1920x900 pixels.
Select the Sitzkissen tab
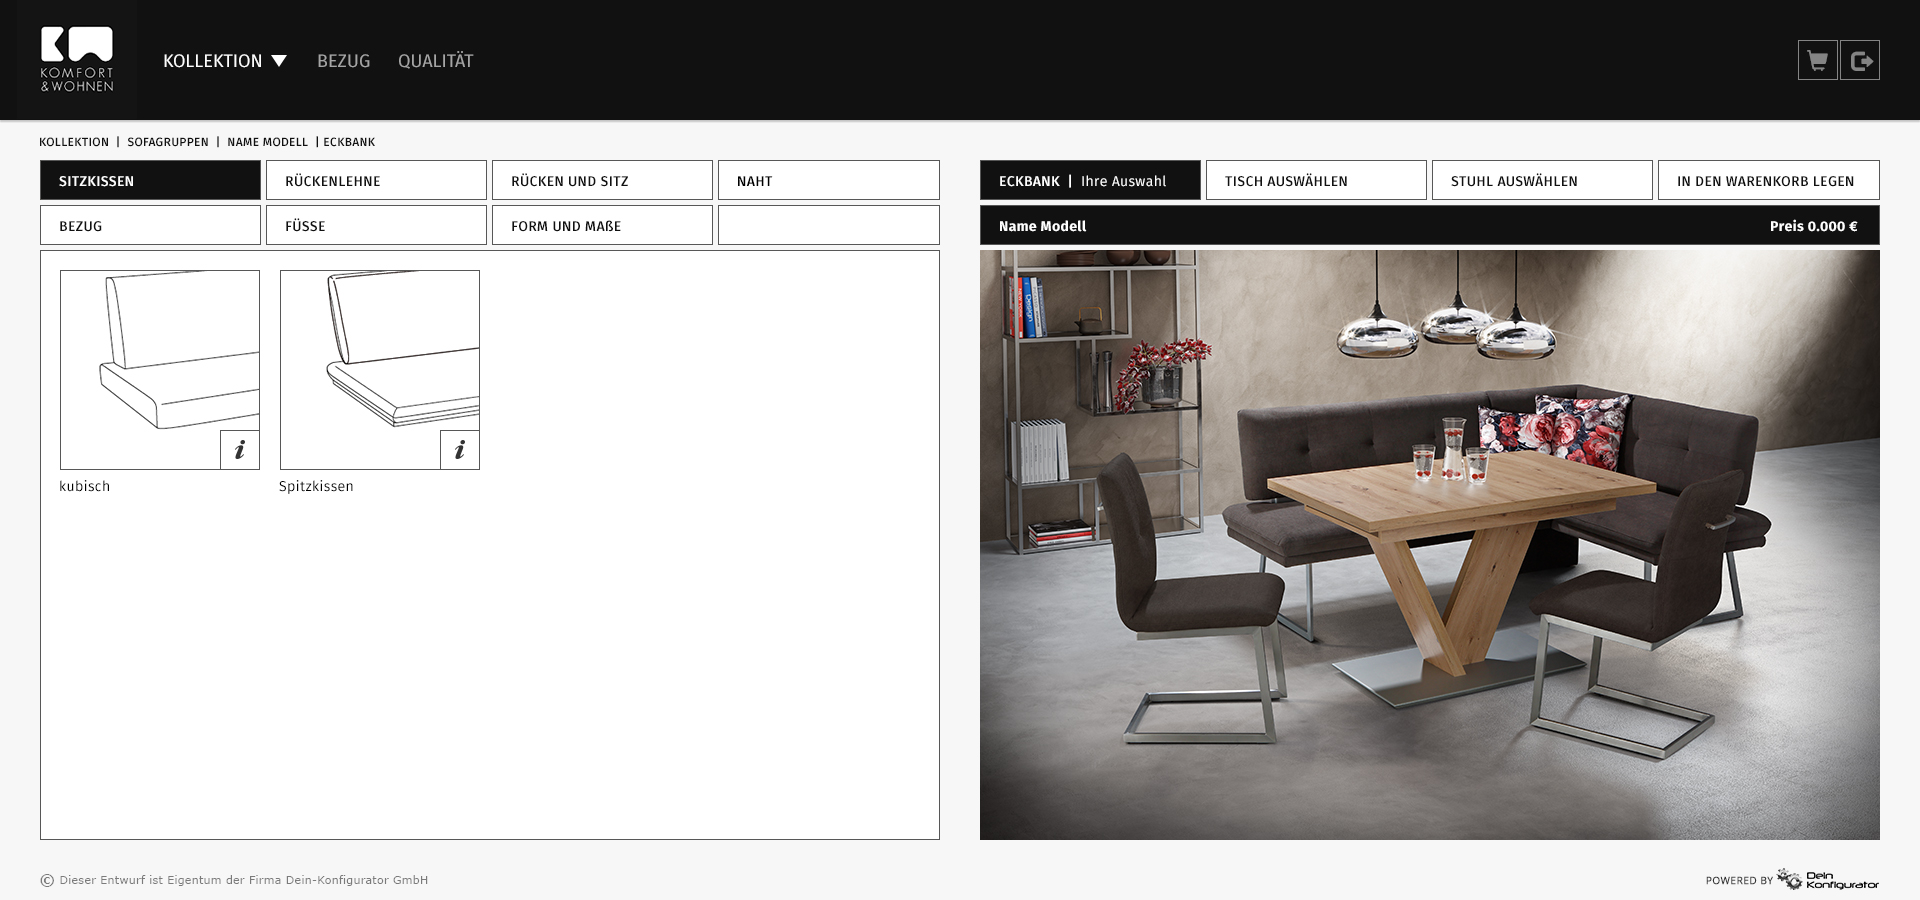[150, 181]
